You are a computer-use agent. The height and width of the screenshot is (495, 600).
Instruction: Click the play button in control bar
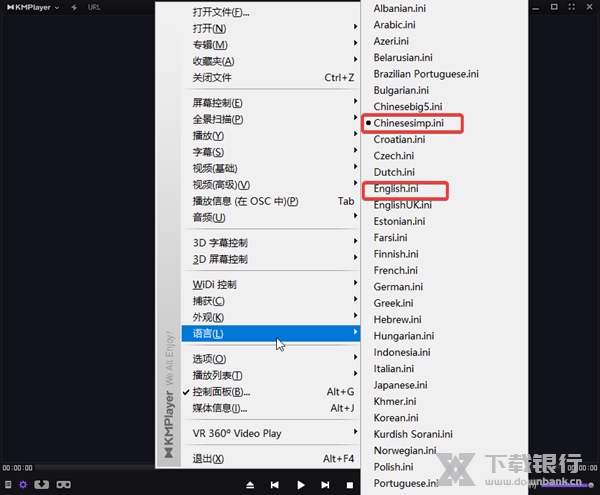pos(300,485)
